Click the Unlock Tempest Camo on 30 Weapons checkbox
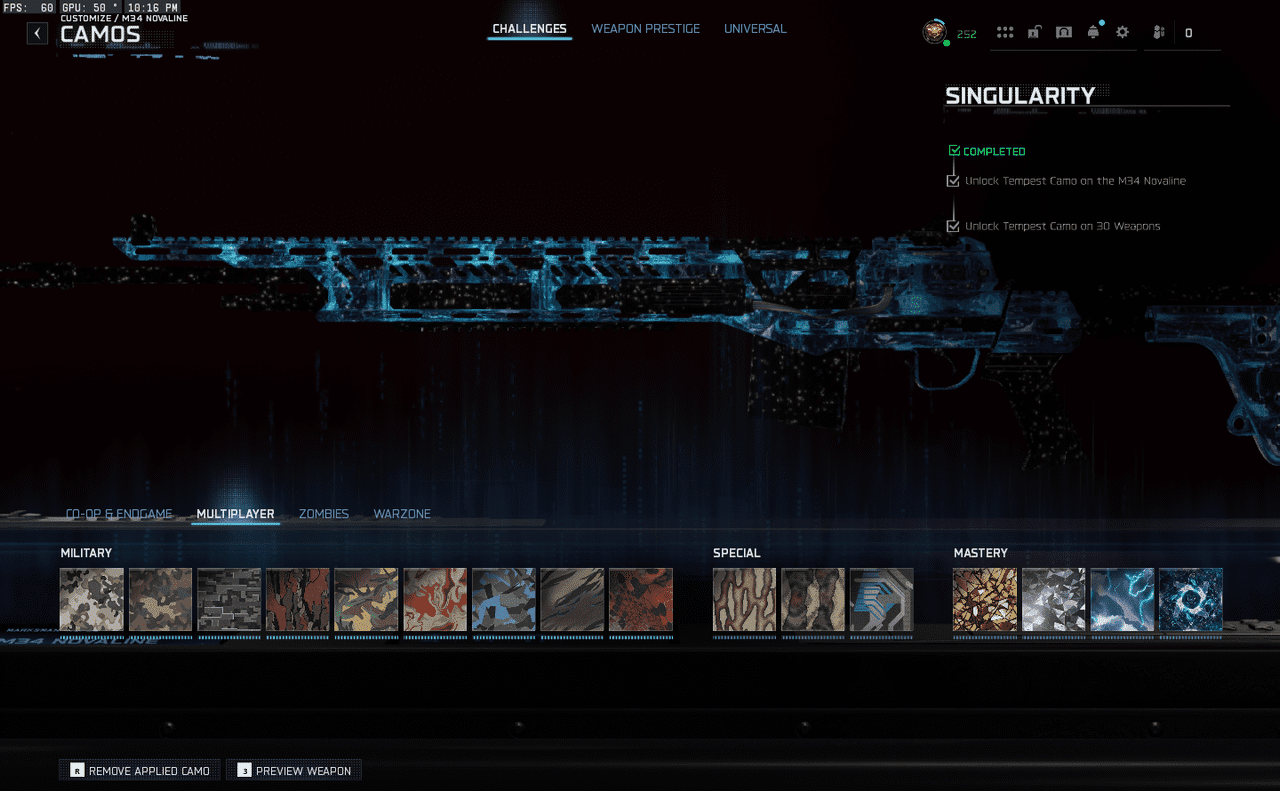Image resolution: width=1280 pixels, height=791 pixels. [953, 226]
